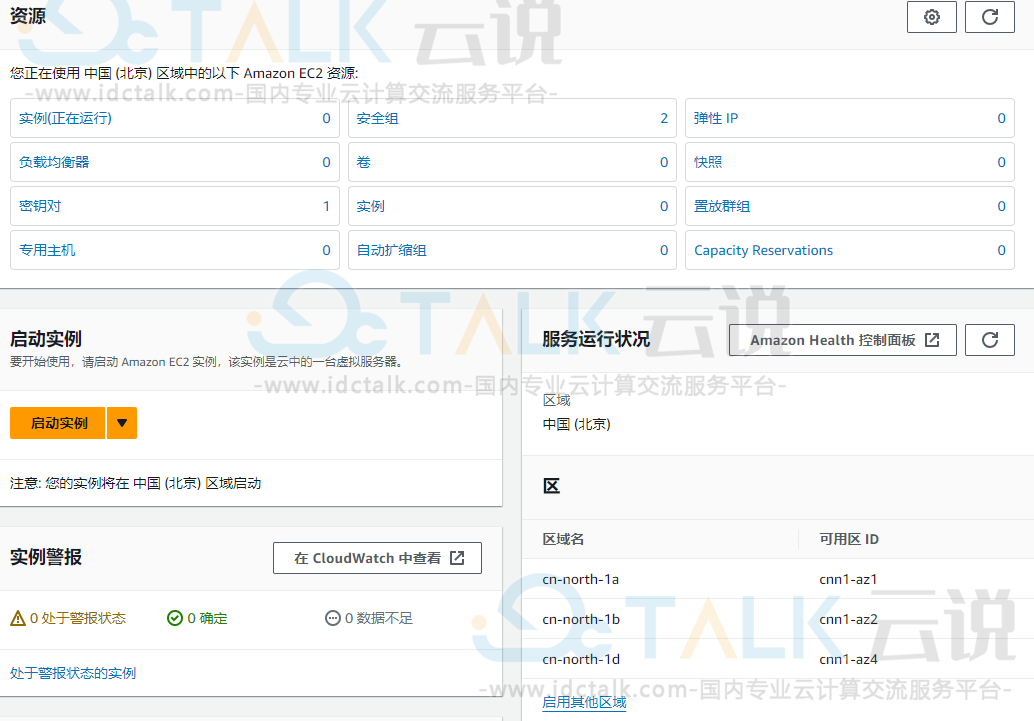Click the cnn1-az2 zone ID
This screenshot has width=1034, height=721.
coord(848,619)
